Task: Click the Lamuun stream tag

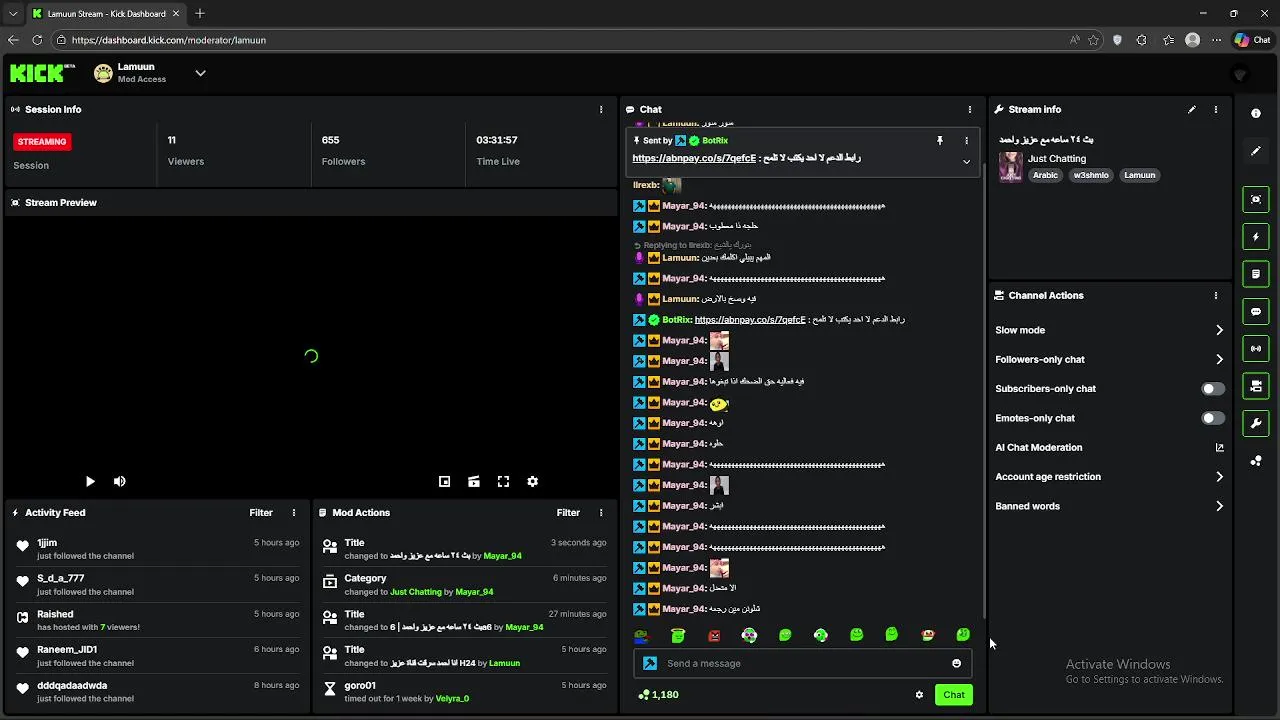Action: (1139, 175)
